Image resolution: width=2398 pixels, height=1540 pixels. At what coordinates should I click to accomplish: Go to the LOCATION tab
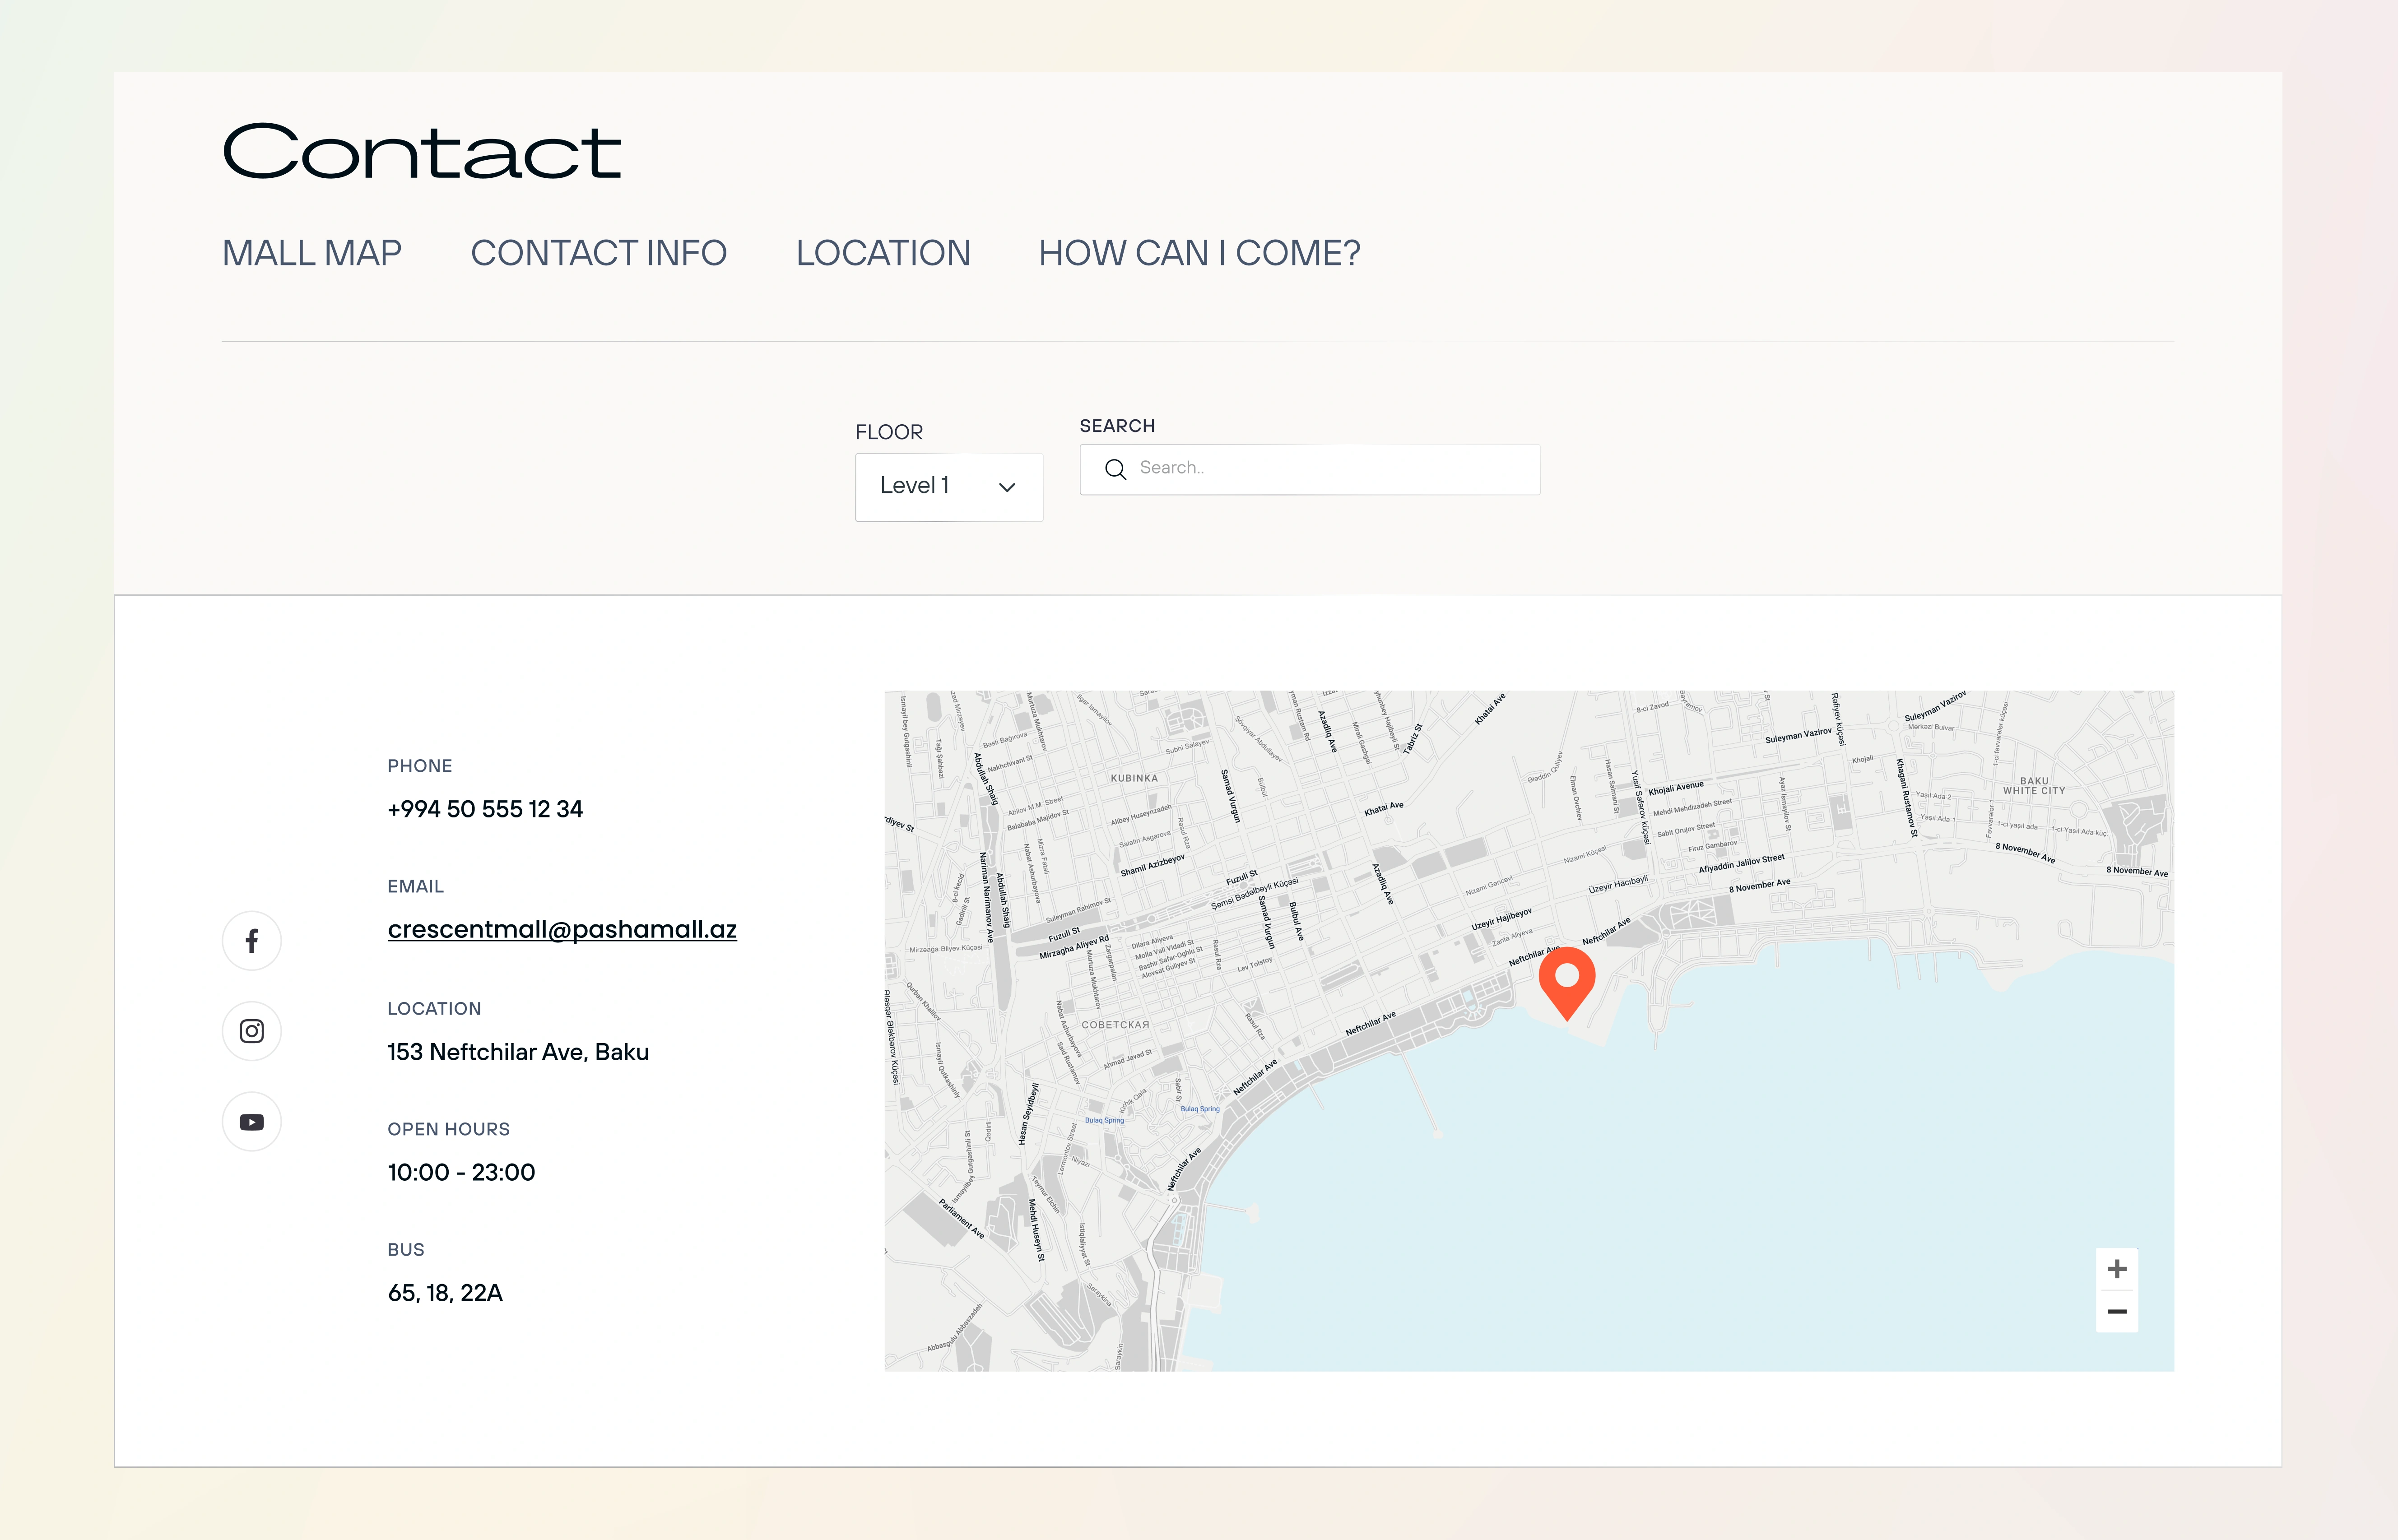pyautogui.click(x=882, y=253)
